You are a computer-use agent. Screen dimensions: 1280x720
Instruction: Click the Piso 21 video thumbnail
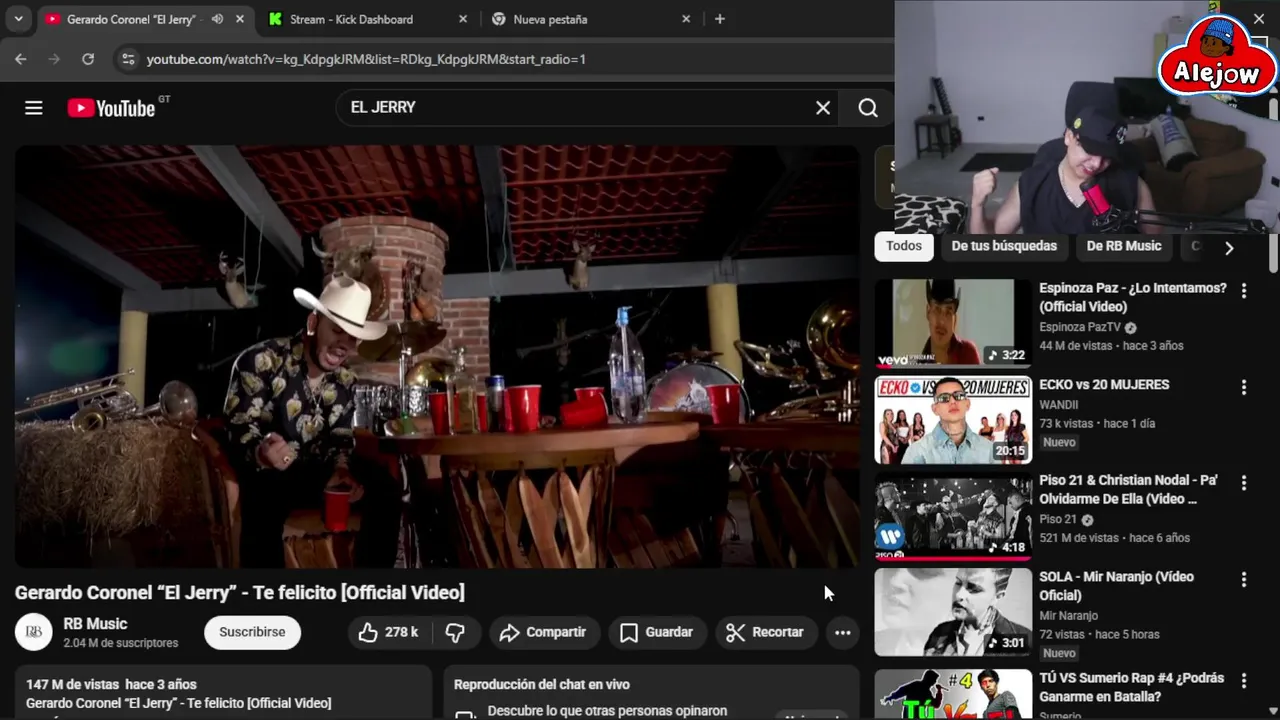(953, 516)
